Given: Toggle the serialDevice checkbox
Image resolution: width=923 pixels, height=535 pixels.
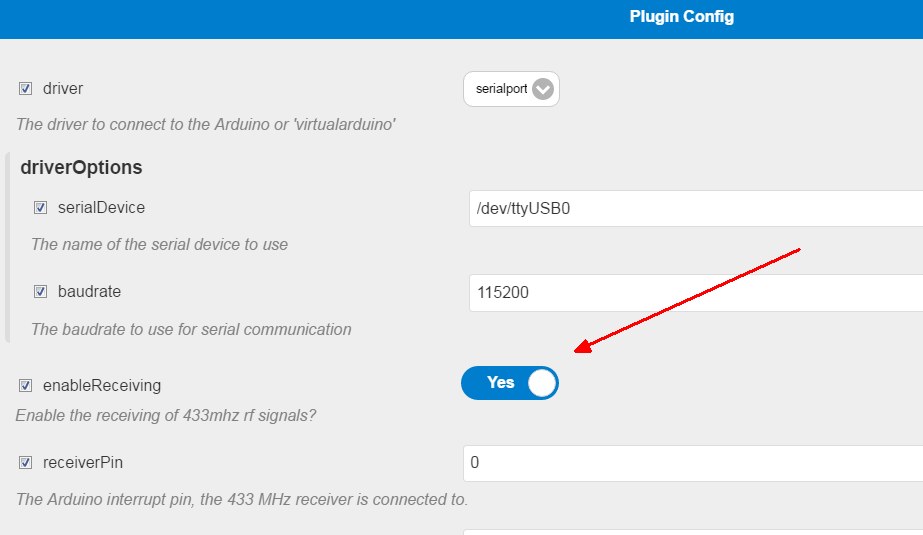Looking at the screenshot, I should [40, 207].
